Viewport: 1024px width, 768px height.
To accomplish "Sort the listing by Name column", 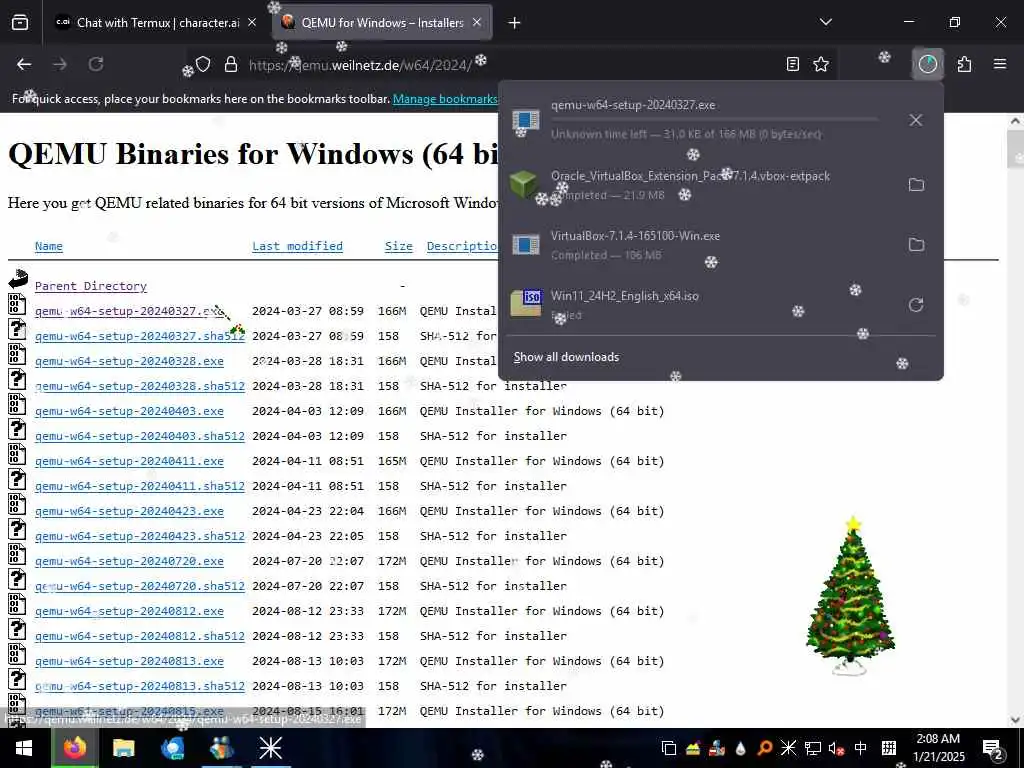I will coord(49,246).
